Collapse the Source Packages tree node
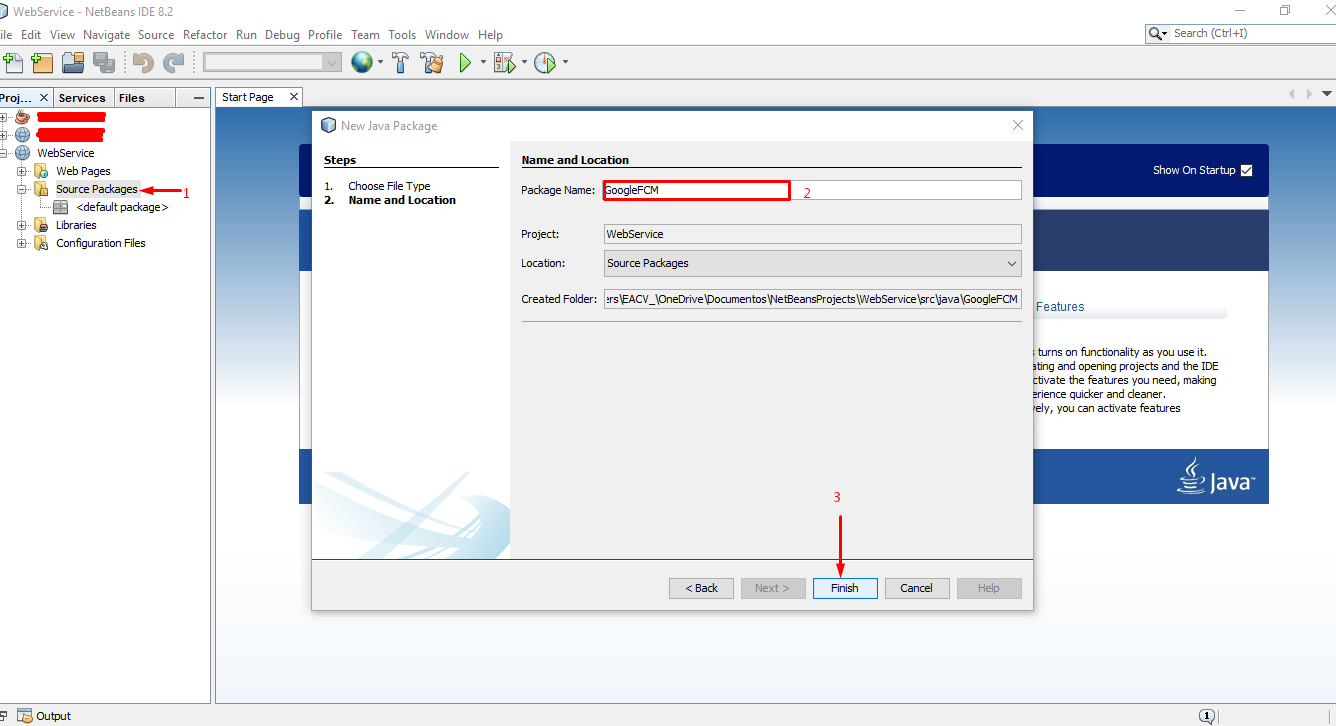Viewport: 1336px width, 726px height. [x=22, y=189]
